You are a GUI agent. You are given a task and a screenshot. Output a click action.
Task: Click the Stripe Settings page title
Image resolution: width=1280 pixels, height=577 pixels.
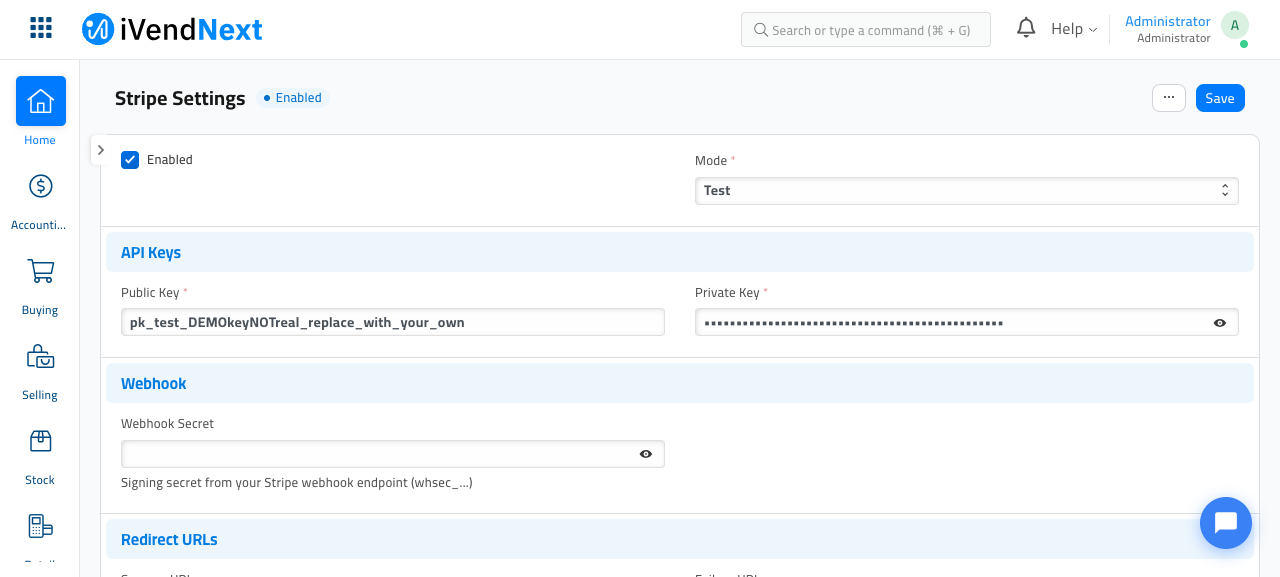pos(180,98)
